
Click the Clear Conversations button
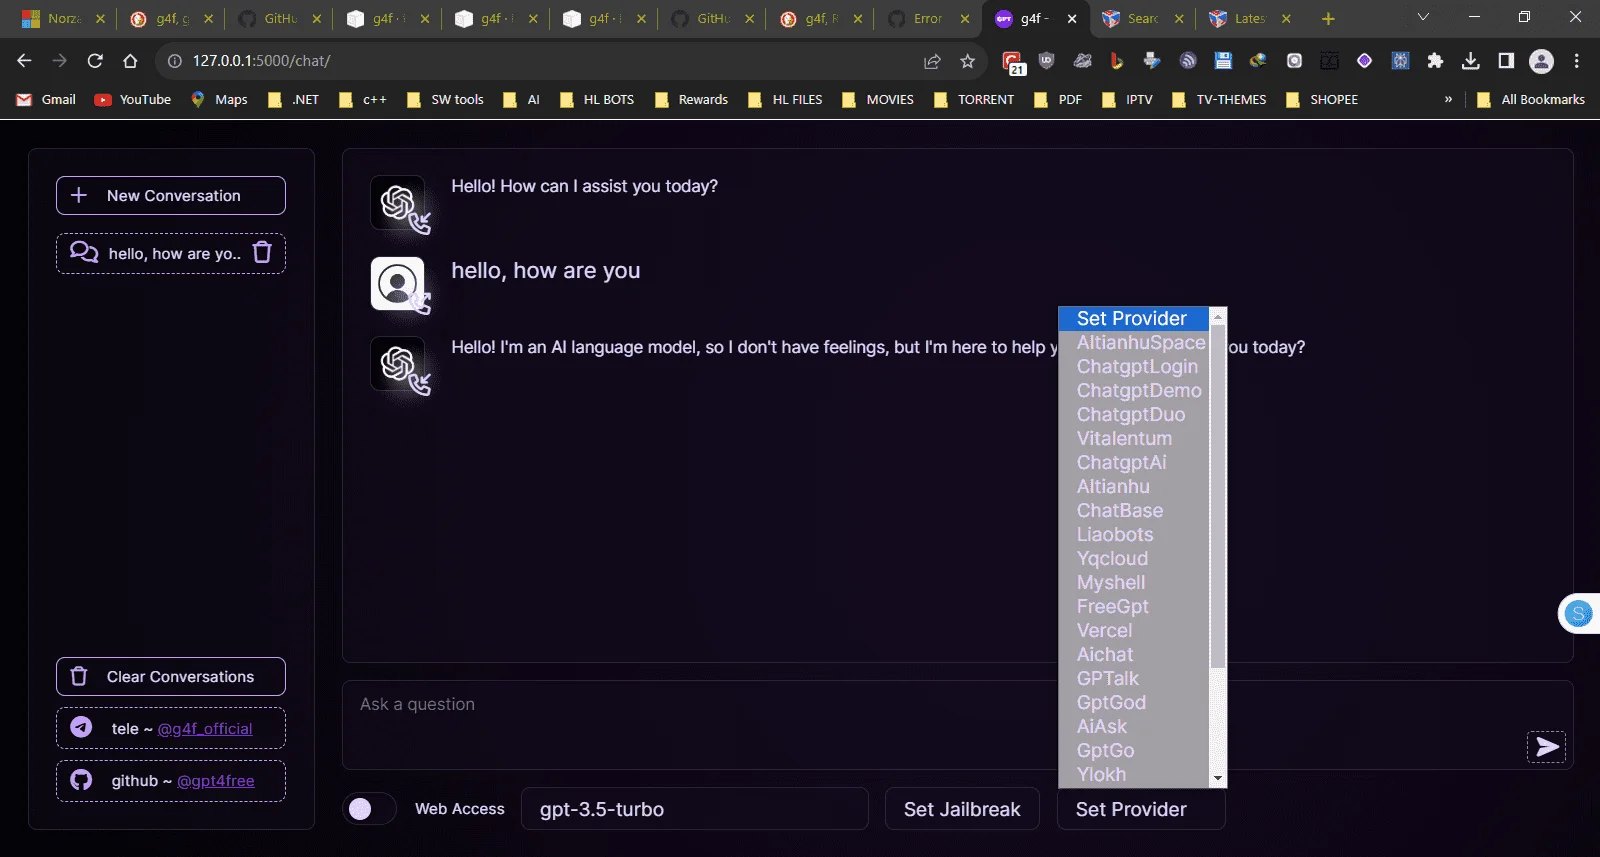pos(171,676)
